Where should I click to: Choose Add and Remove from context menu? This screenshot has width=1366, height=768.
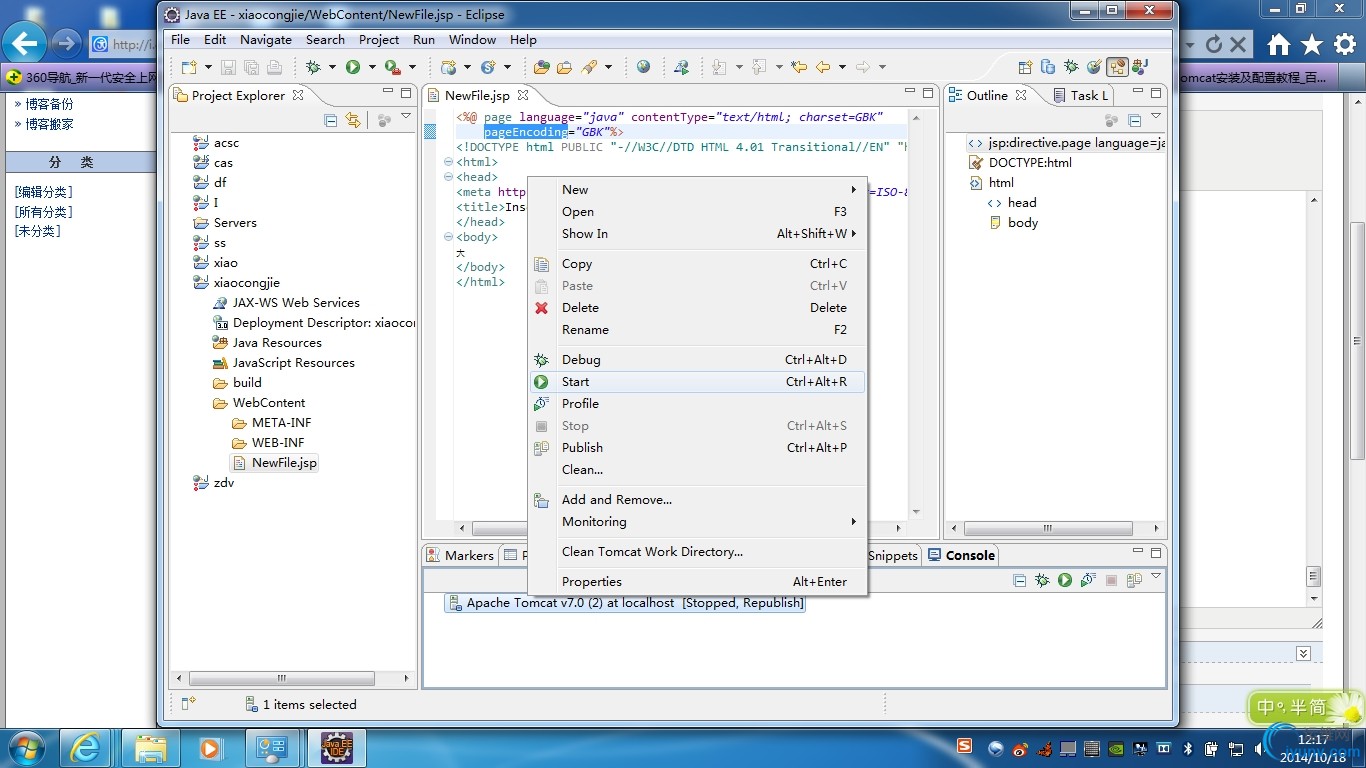coord(698,500)
